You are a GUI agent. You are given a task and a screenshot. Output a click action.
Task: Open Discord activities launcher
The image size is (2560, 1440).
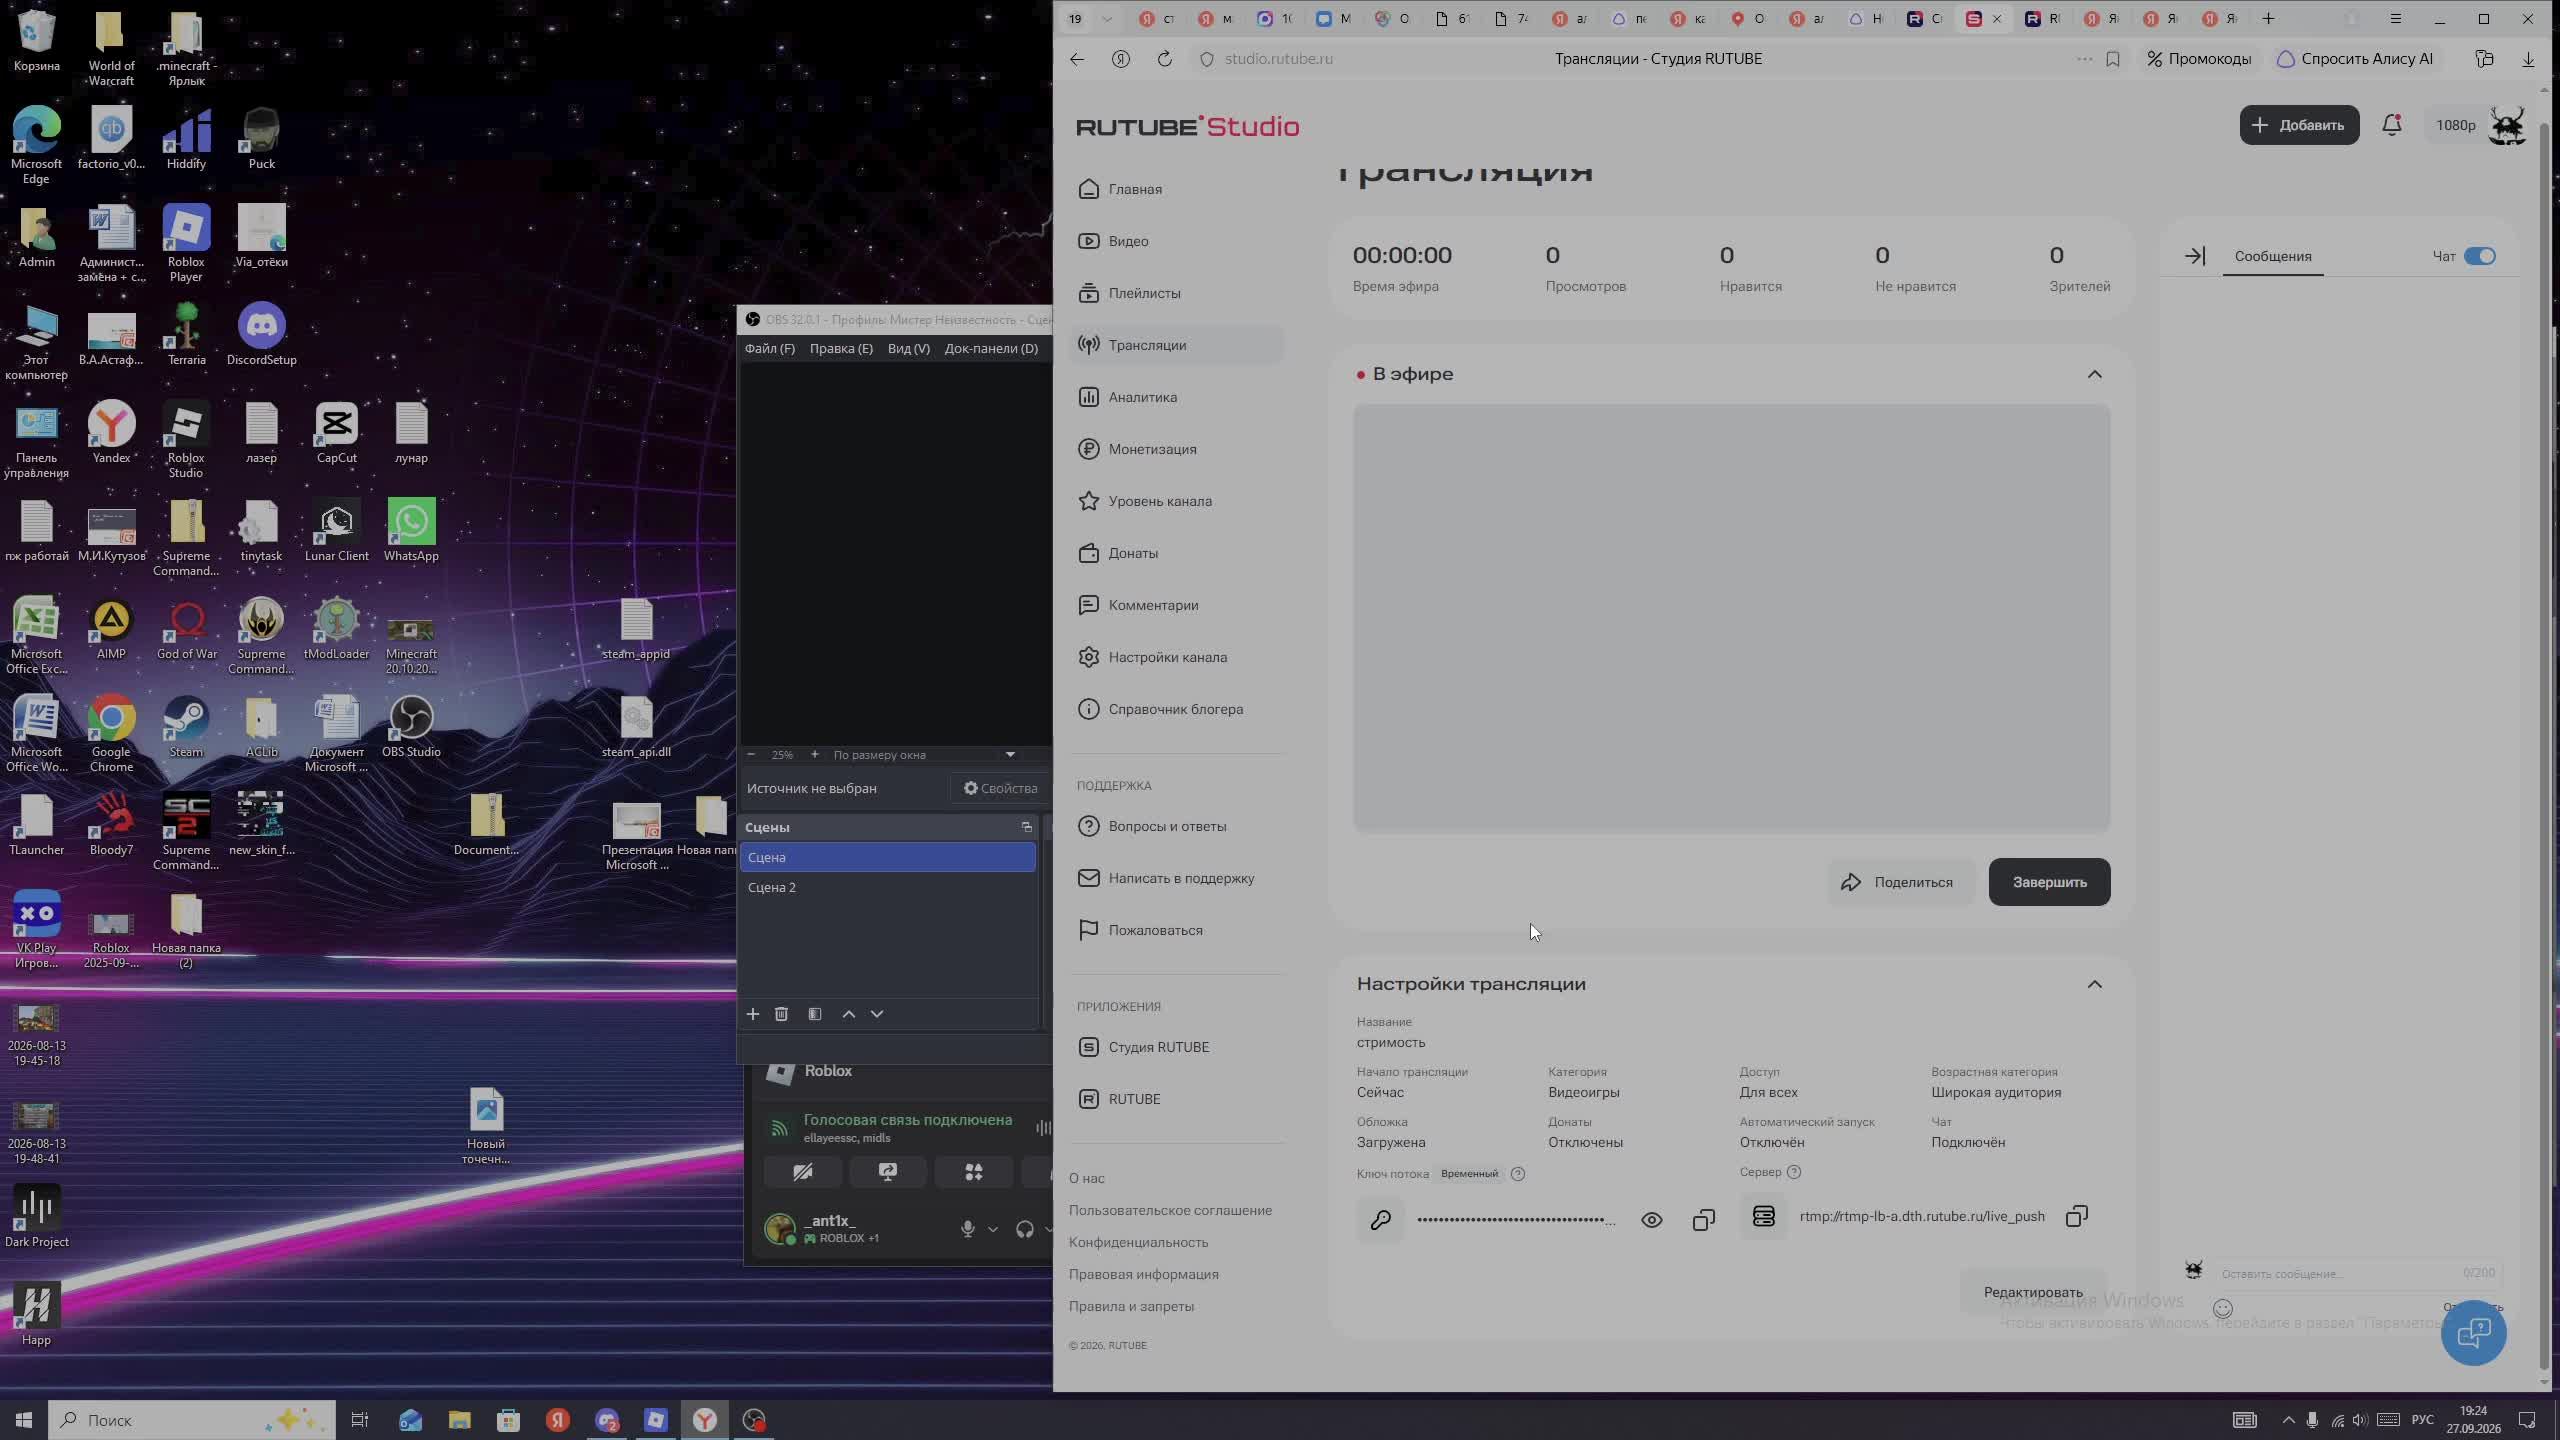pyautogui.click(x=973, y=1172)
